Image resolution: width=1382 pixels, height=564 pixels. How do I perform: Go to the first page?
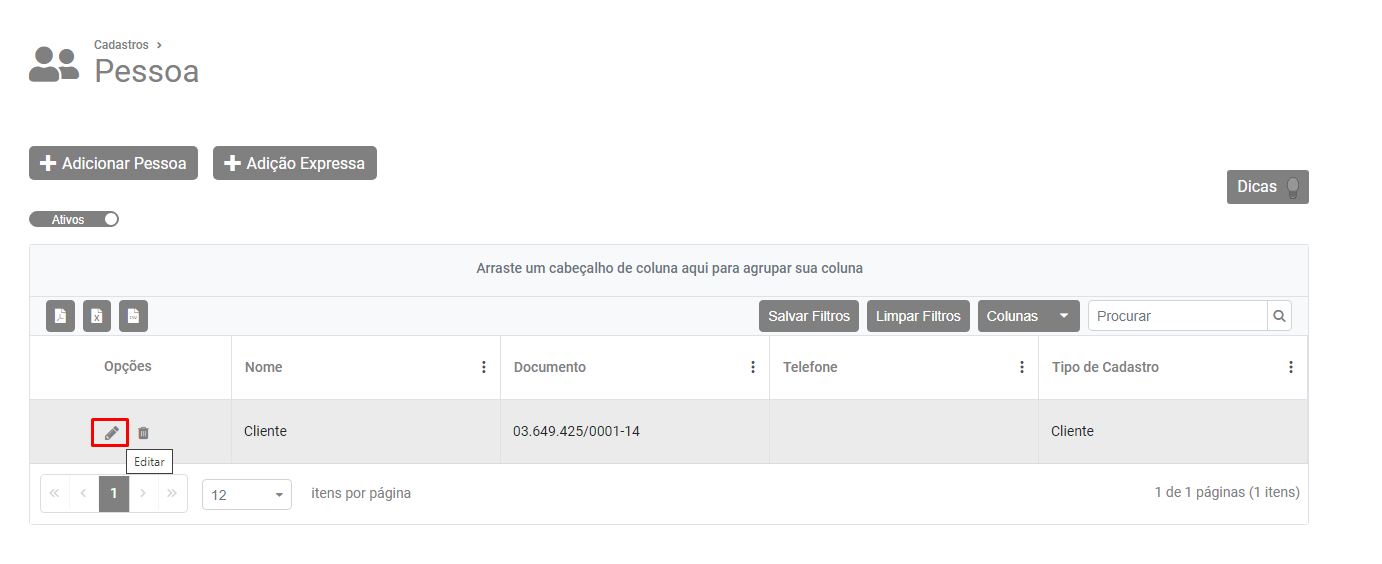[x=54, y=493]
